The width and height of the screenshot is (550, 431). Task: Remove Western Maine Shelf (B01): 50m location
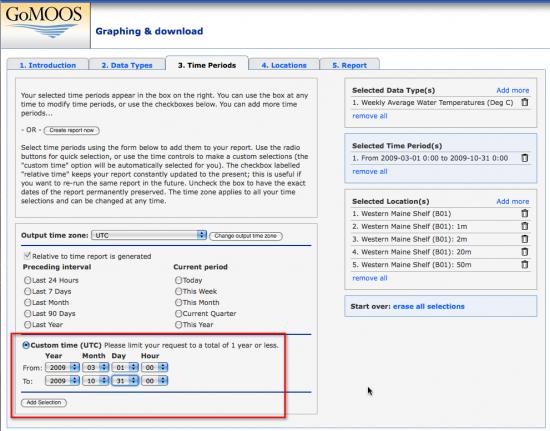point(524,264)
